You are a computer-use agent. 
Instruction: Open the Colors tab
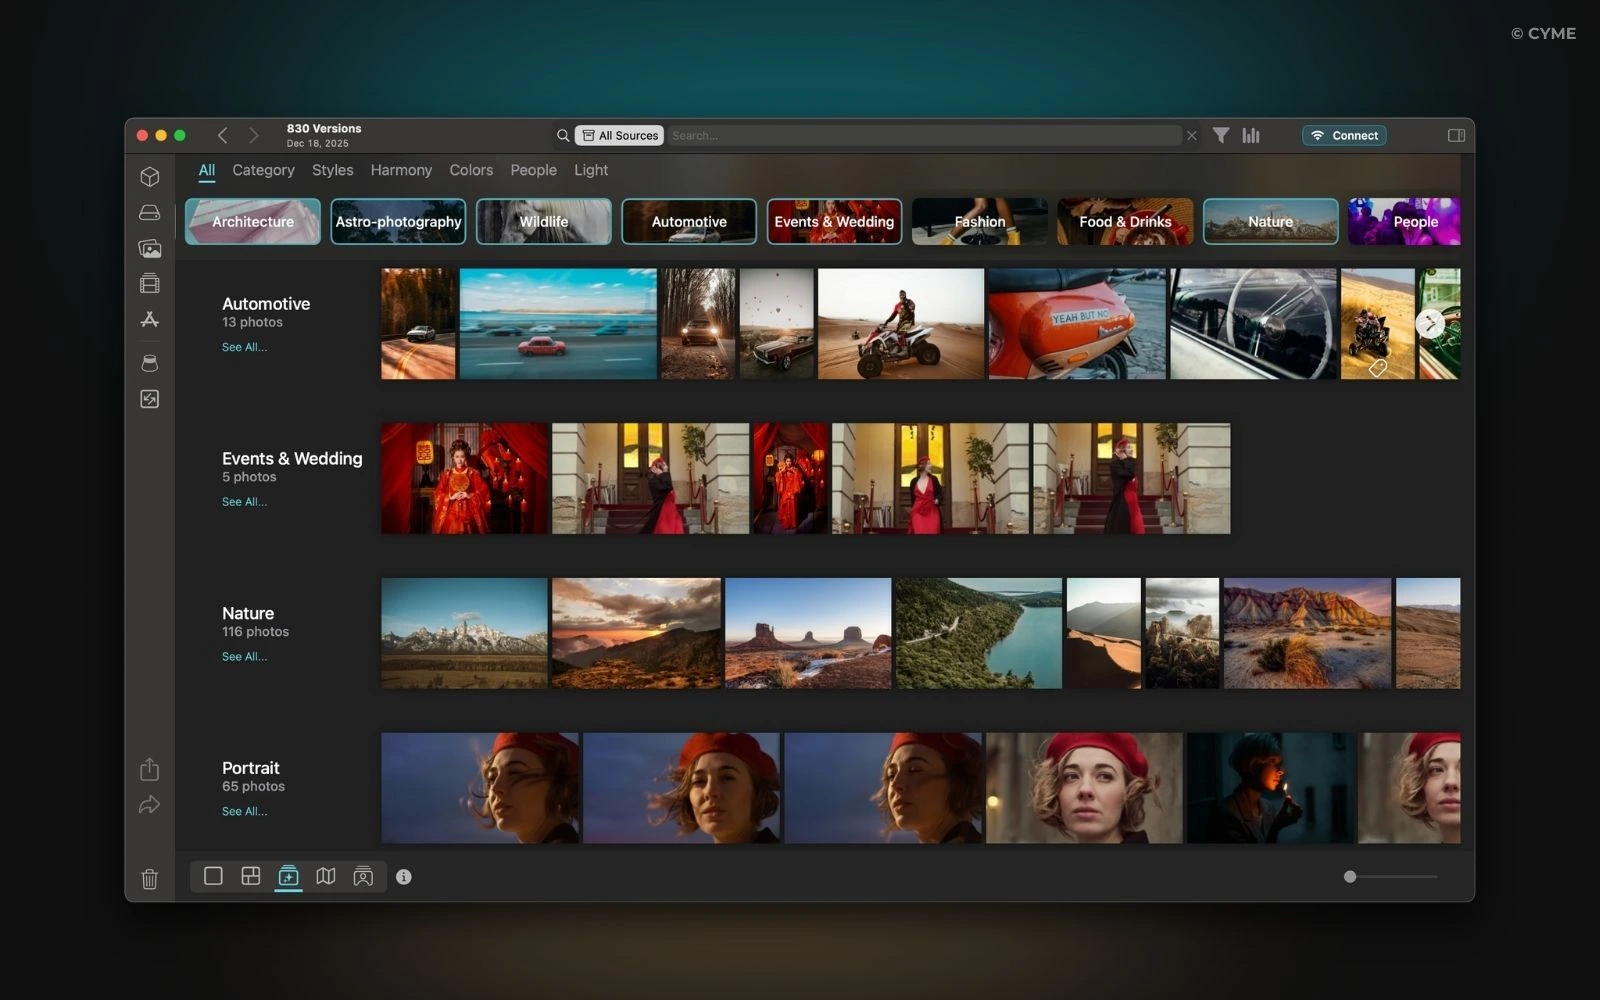(471, 170)
